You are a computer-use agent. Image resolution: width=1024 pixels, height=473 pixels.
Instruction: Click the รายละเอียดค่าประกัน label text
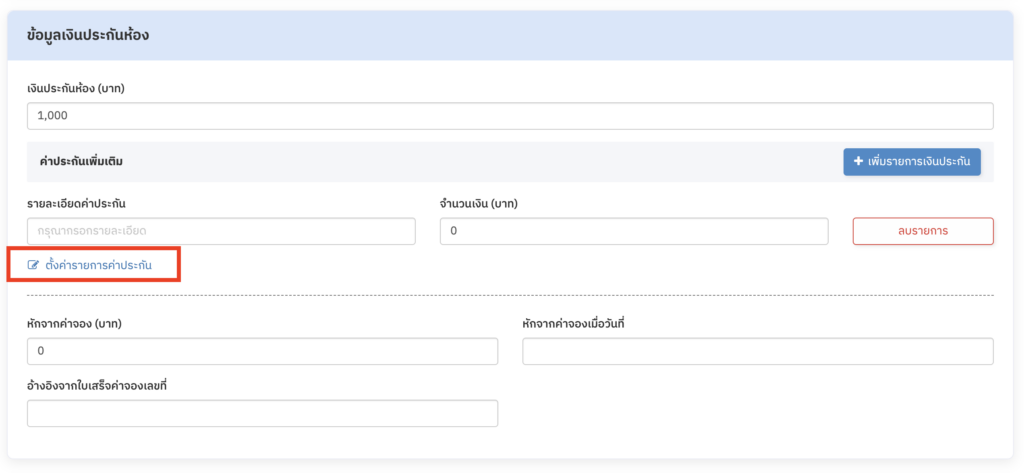click(x=76, y=204)
